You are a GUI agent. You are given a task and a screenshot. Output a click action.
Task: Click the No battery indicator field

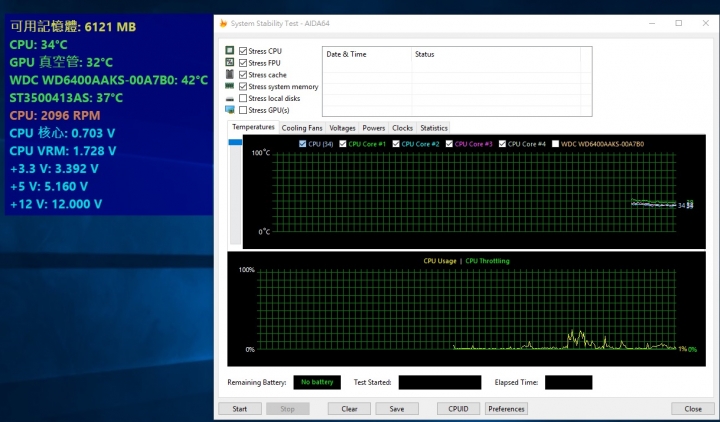pos(317,382)
